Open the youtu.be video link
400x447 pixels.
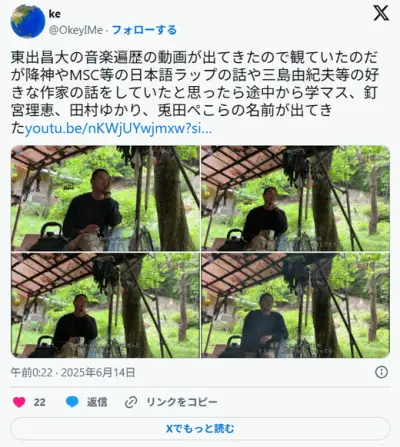coord(118,128)
